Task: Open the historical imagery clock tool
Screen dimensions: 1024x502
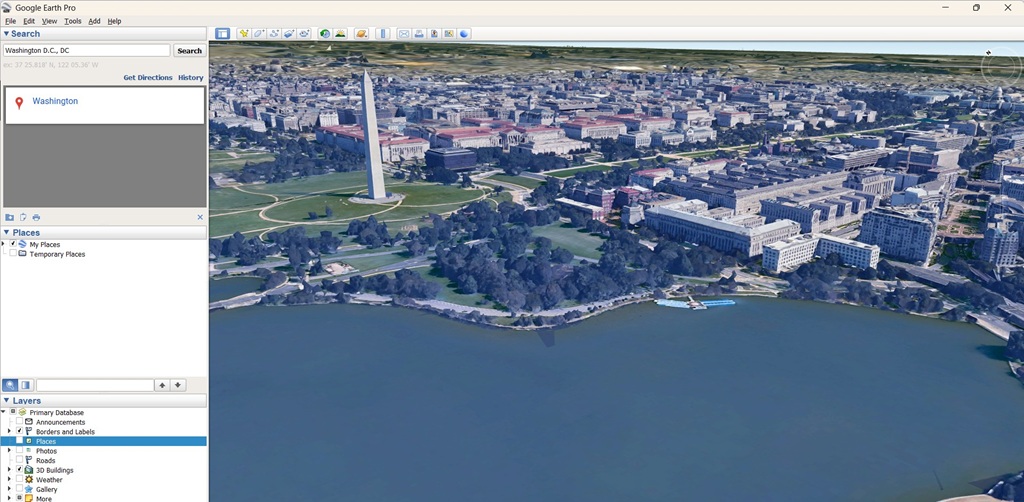Action: [325, 33]
